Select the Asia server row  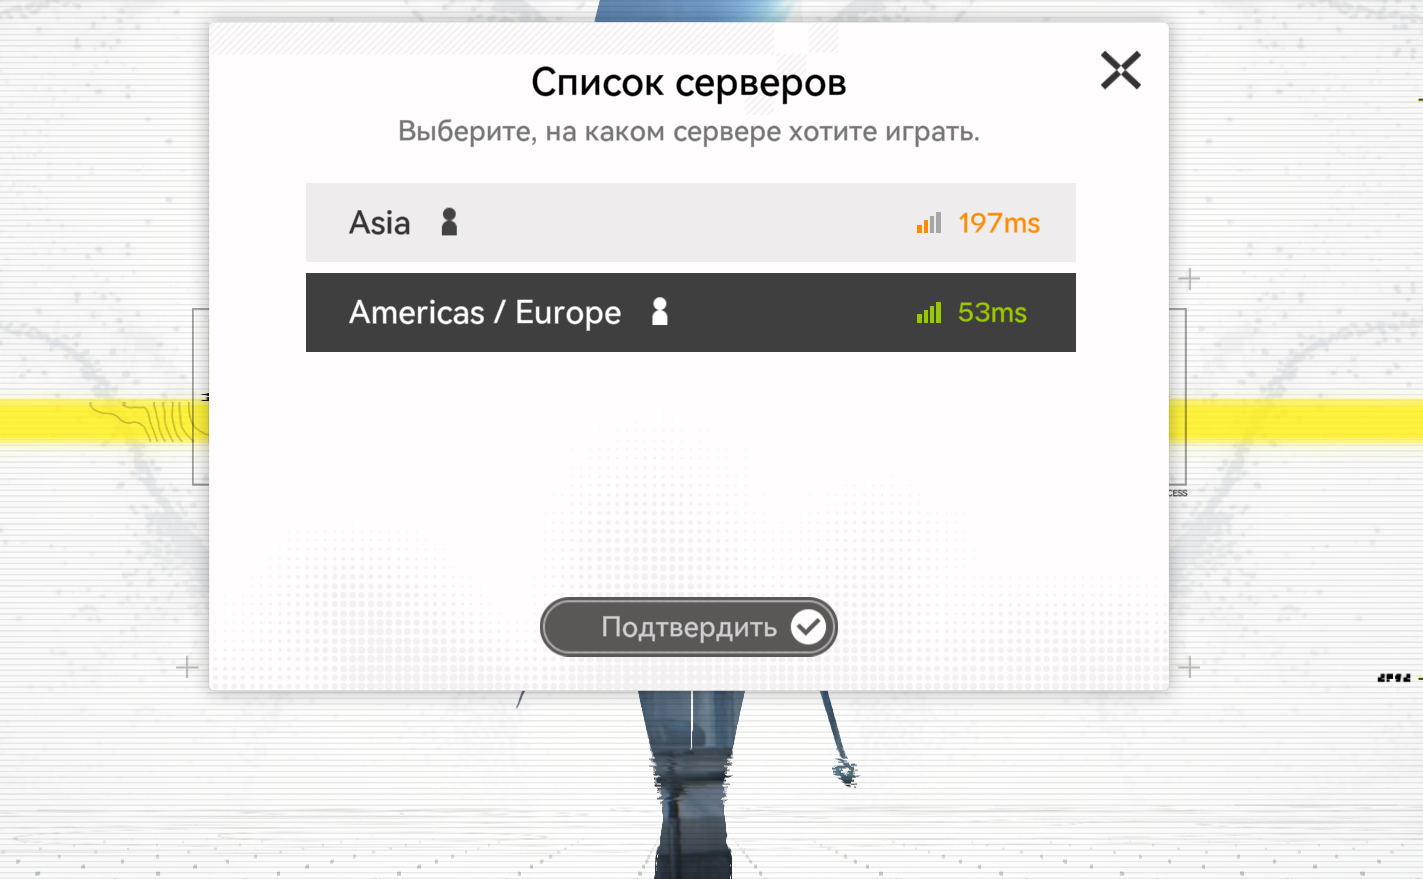690,222
